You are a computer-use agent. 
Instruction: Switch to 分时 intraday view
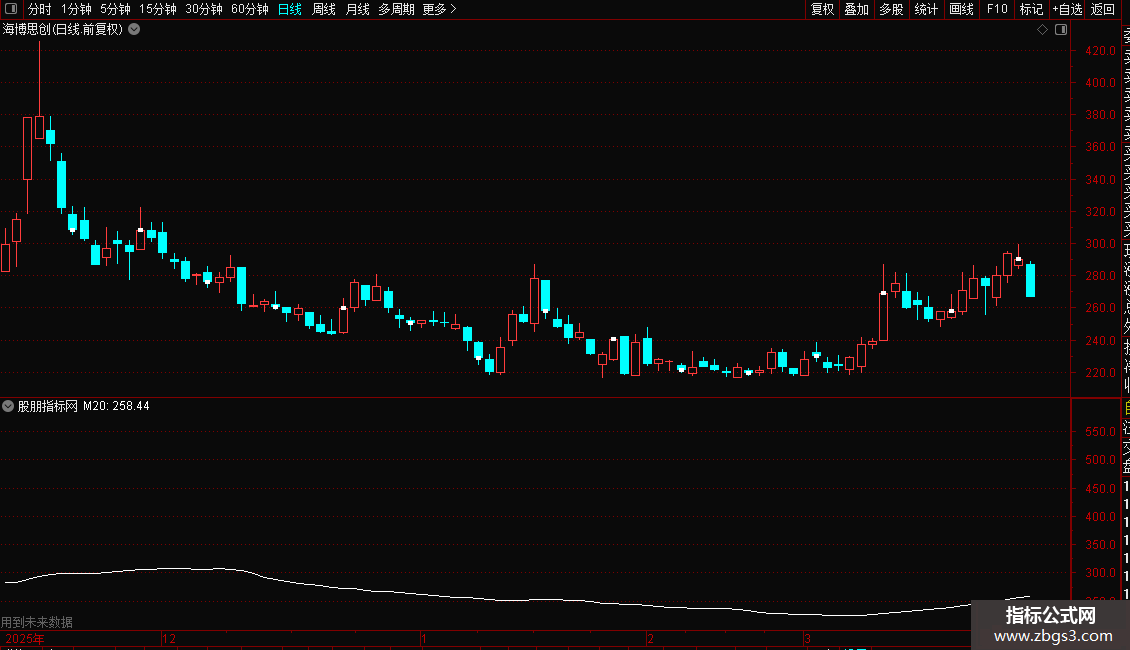tap(40, 9)
